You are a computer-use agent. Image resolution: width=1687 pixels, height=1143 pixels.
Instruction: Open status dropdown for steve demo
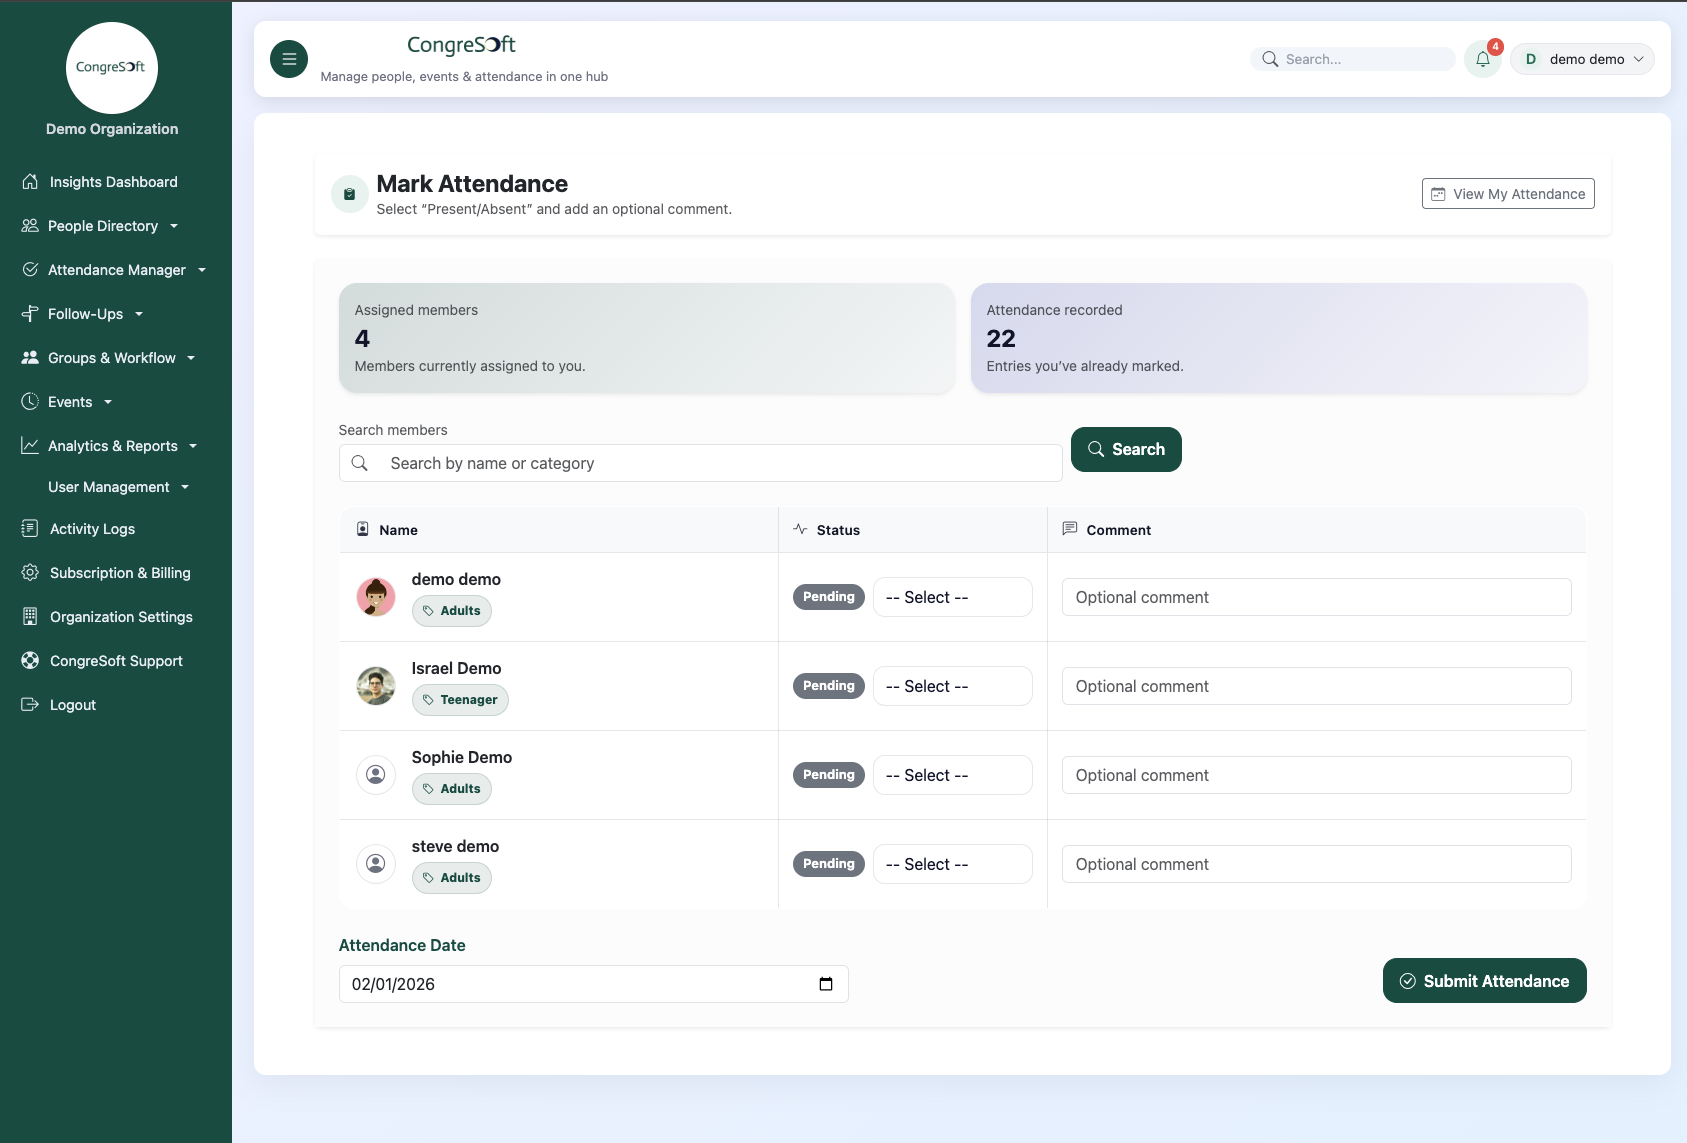[x=952, y=864]
